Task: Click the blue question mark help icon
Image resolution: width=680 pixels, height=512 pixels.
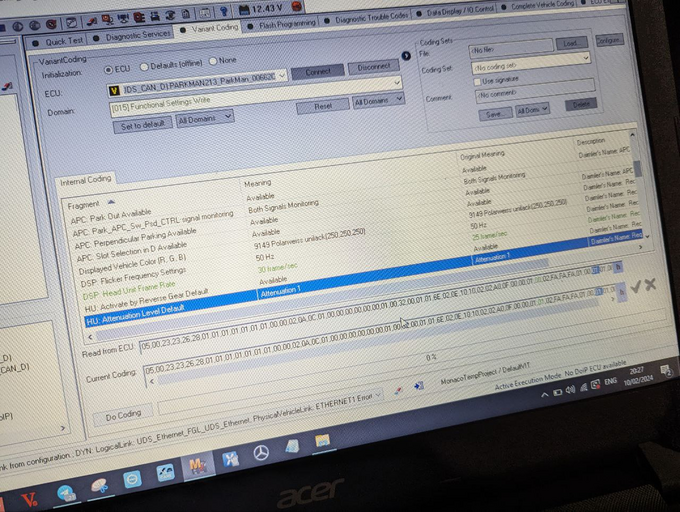Action: (x=224, y=12)
